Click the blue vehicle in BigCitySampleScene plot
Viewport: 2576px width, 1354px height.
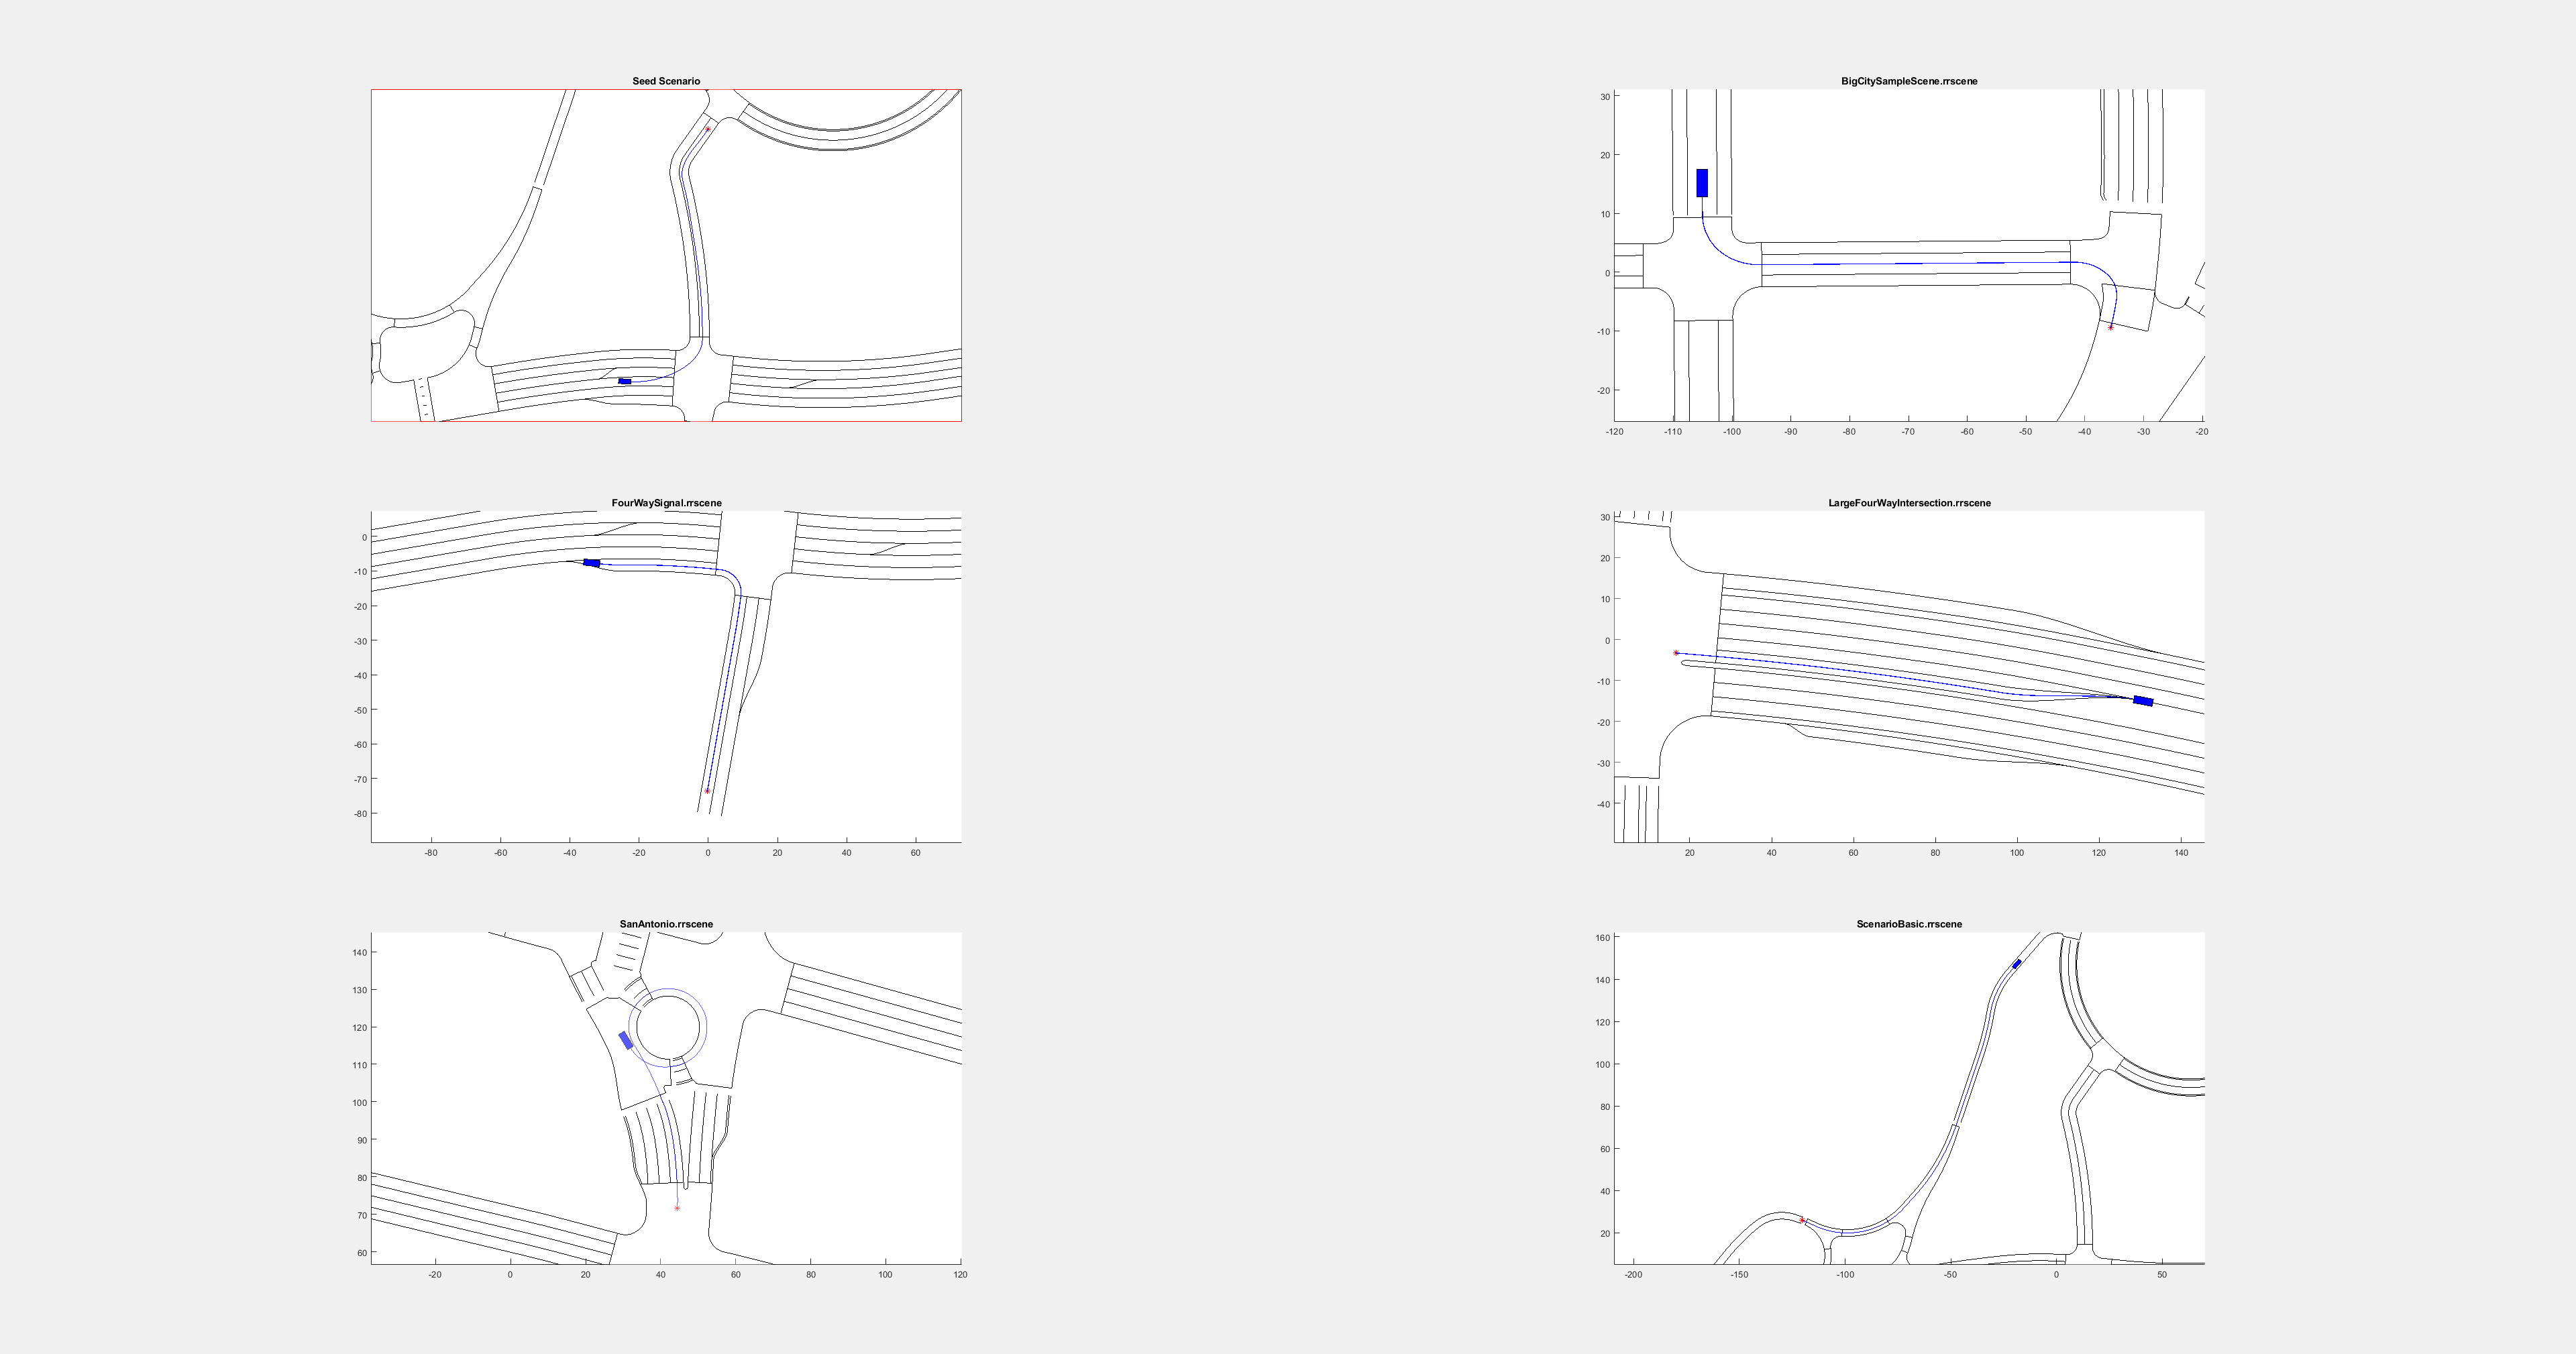point(1702,183)
